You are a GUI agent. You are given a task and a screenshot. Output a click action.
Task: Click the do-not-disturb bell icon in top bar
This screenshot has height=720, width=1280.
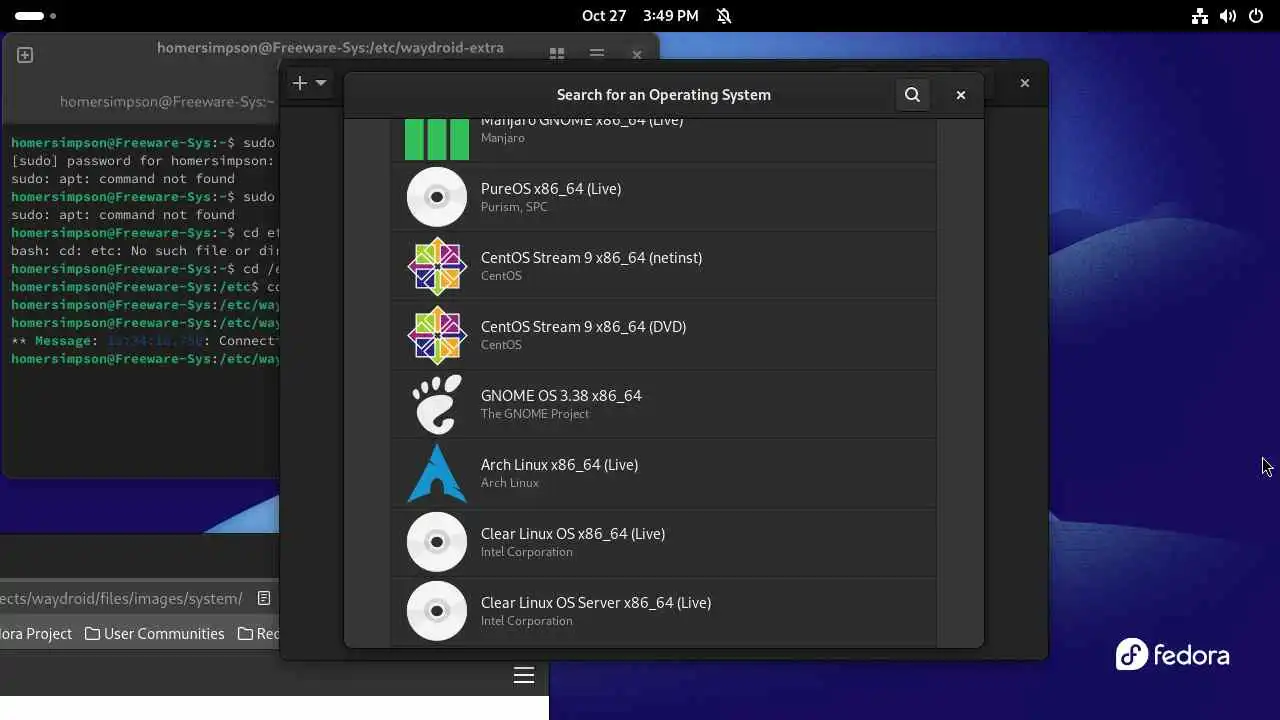[x=724, y=16]
